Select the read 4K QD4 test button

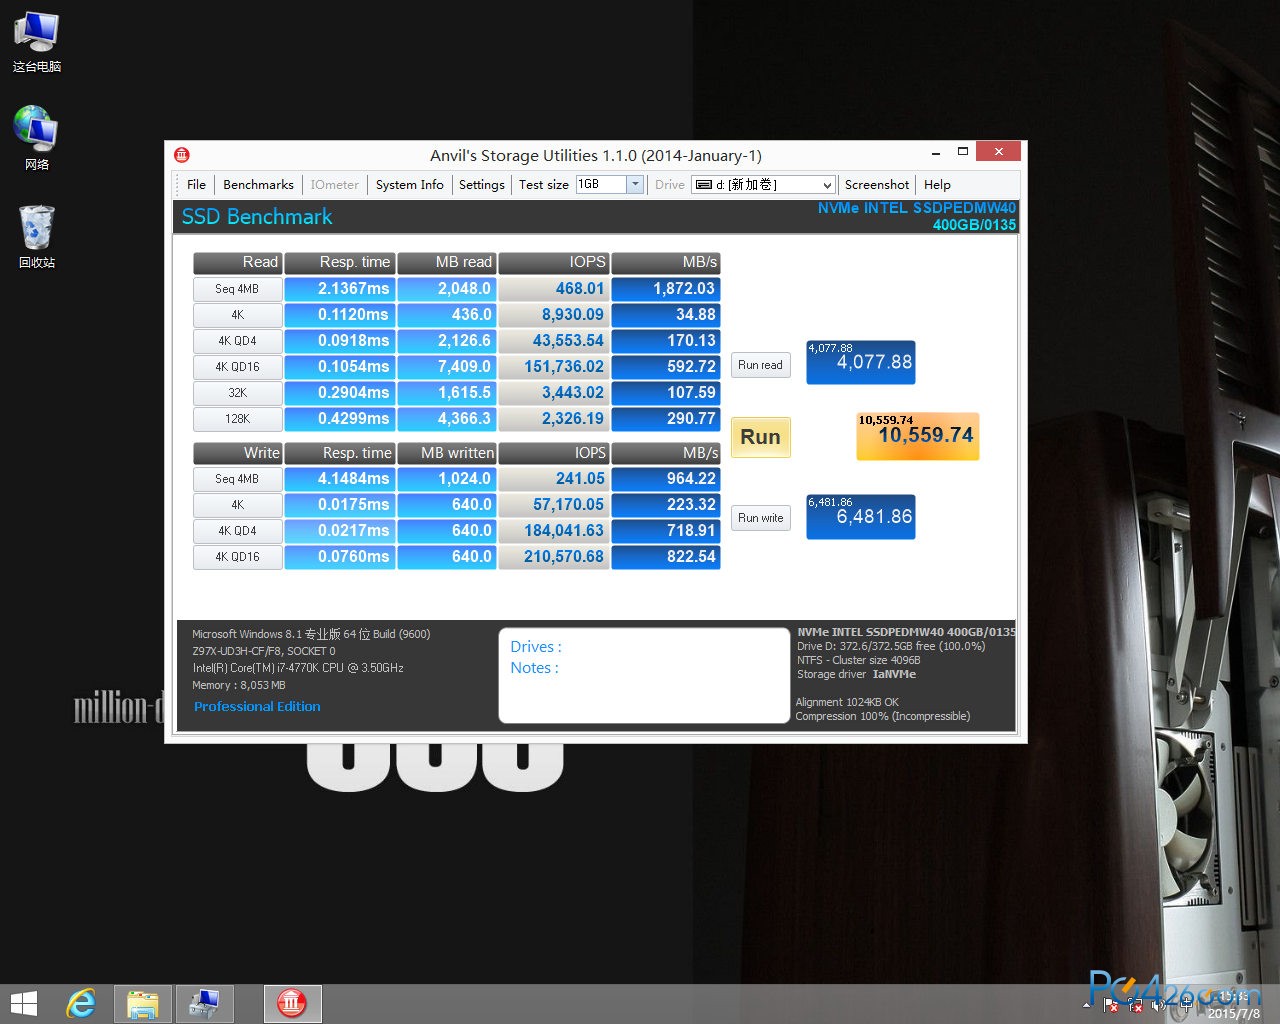coord(237,341)
